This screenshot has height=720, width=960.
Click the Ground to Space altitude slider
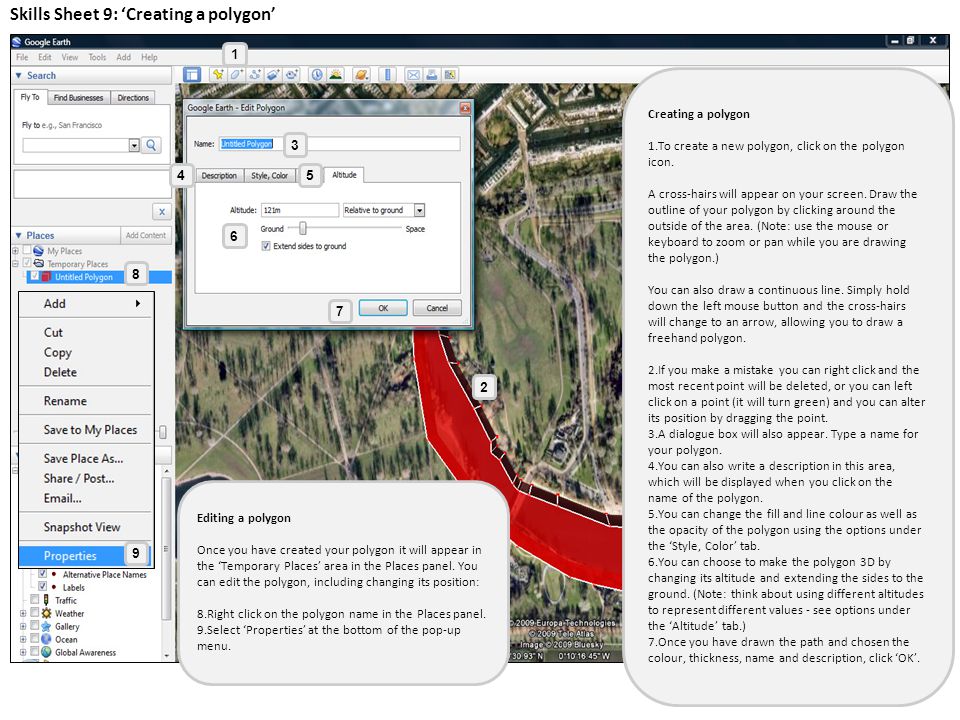tap(345, 228)
